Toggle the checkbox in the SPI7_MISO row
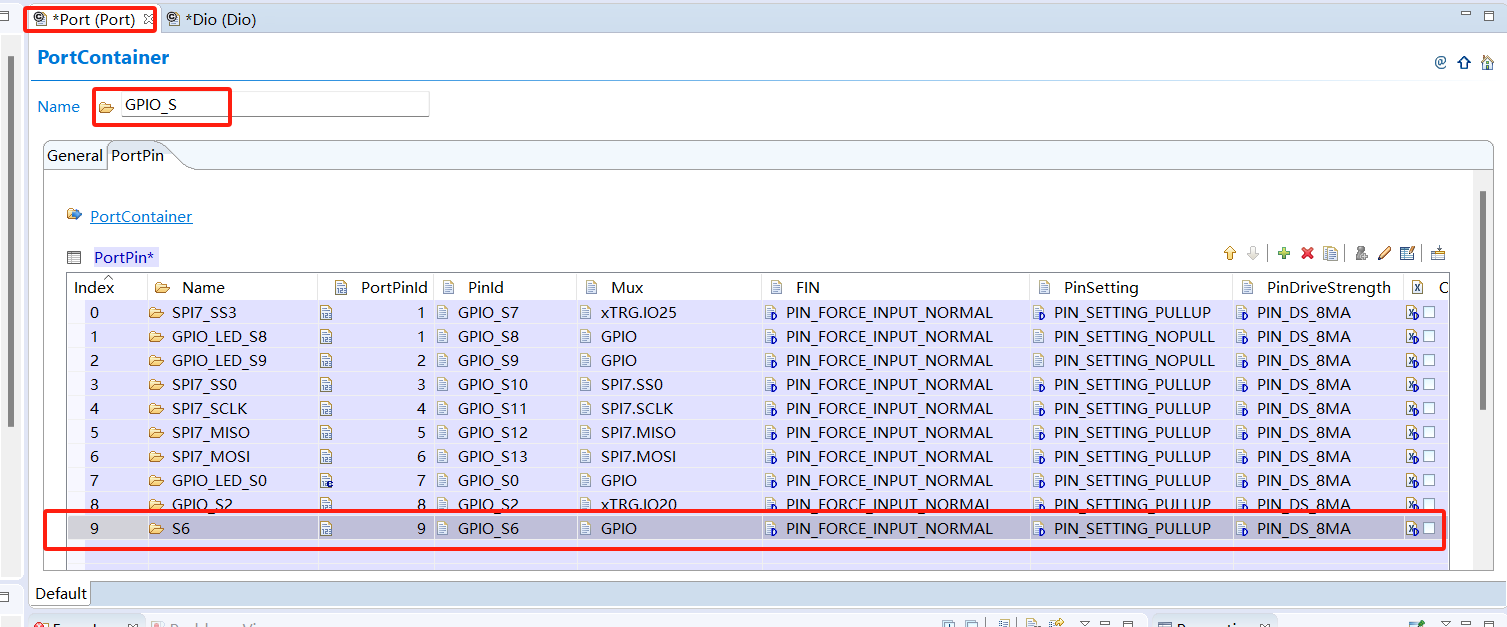Image resolution: width=1507 pixels, height=627 pixels. (1429, 432)
